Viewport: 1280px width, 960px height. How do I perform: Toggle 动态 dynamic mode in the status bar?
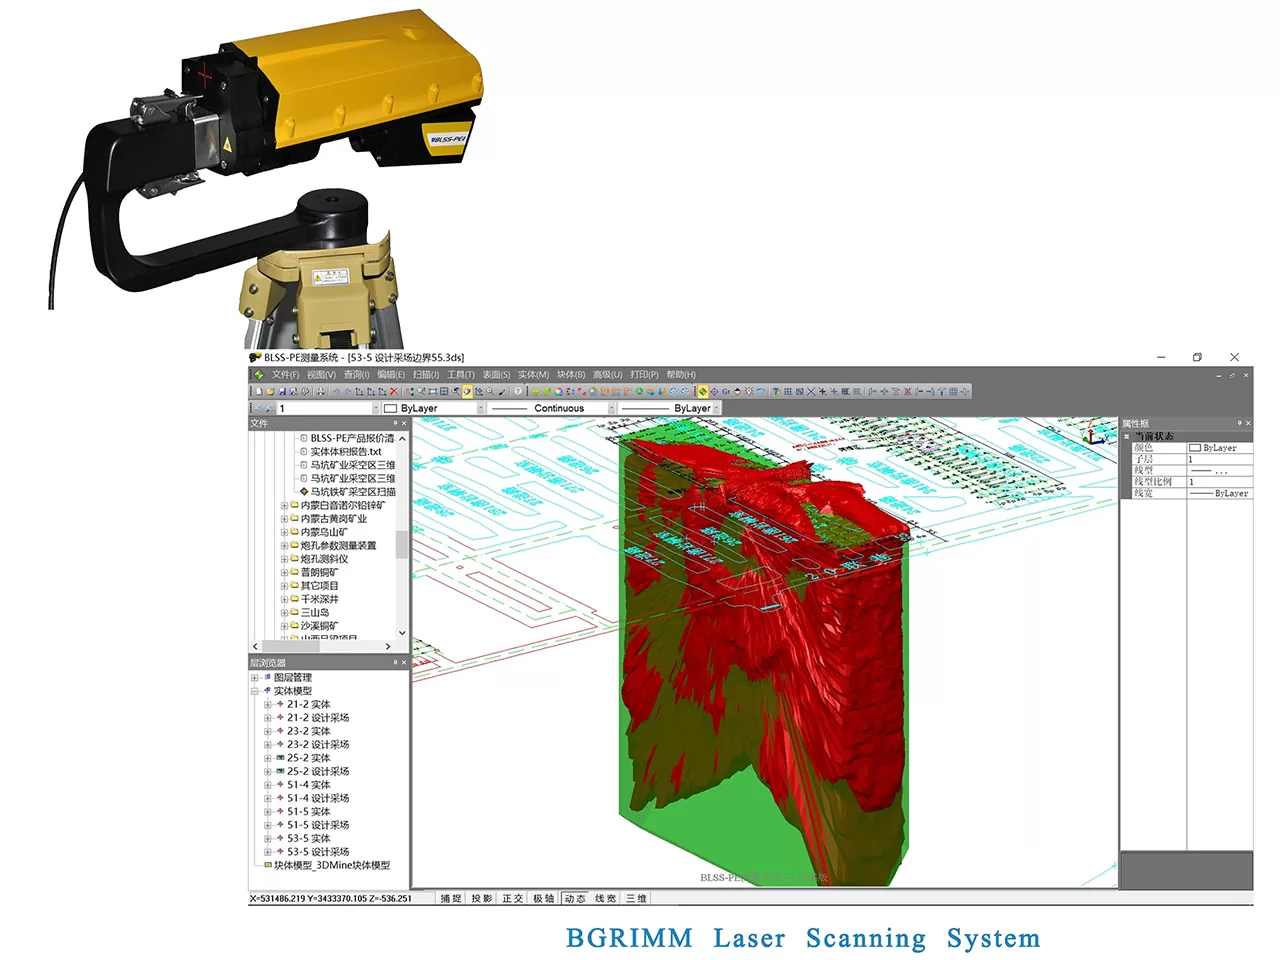[575, 899]
